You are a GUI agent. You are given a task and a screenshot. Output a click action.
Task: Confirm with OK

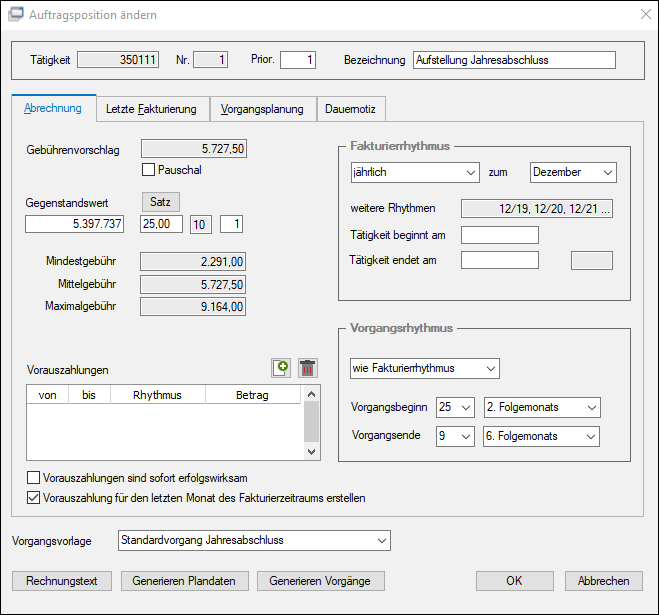tap(514, 581)
